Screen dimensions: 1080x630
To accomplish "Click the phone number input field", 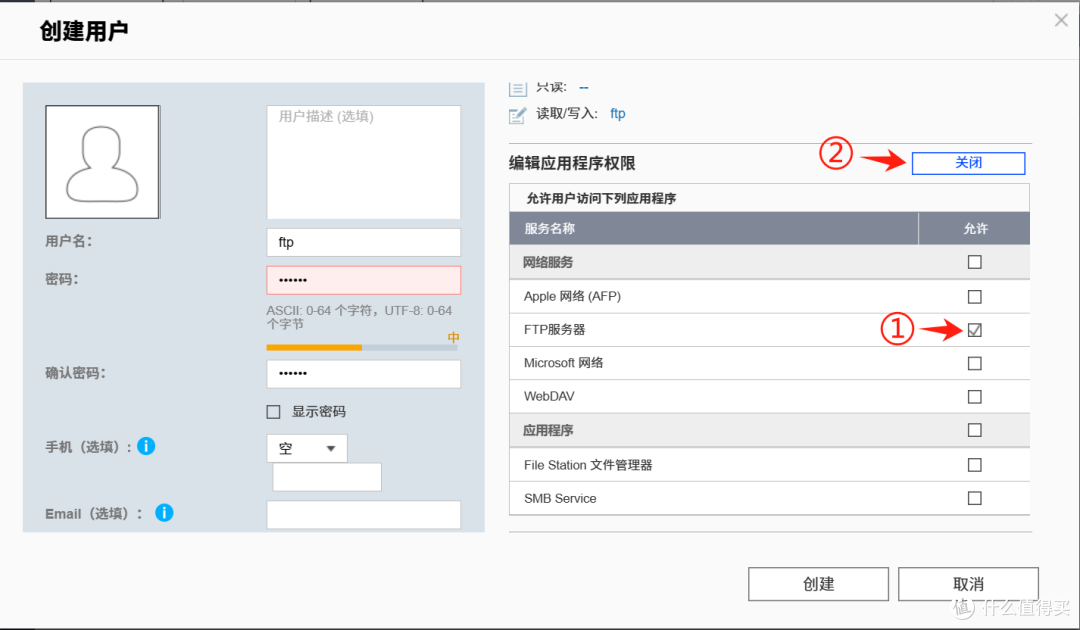I will point(327,477).
